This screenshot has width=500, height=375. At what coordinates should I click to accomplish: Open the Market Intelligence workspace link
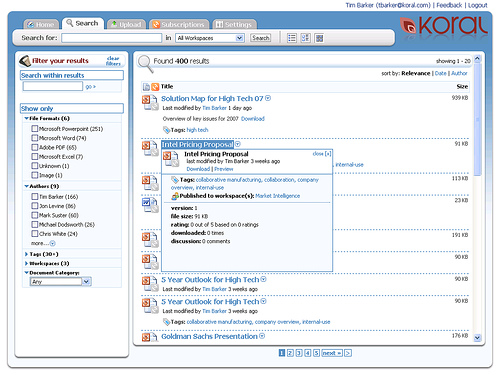pos(277,196)
